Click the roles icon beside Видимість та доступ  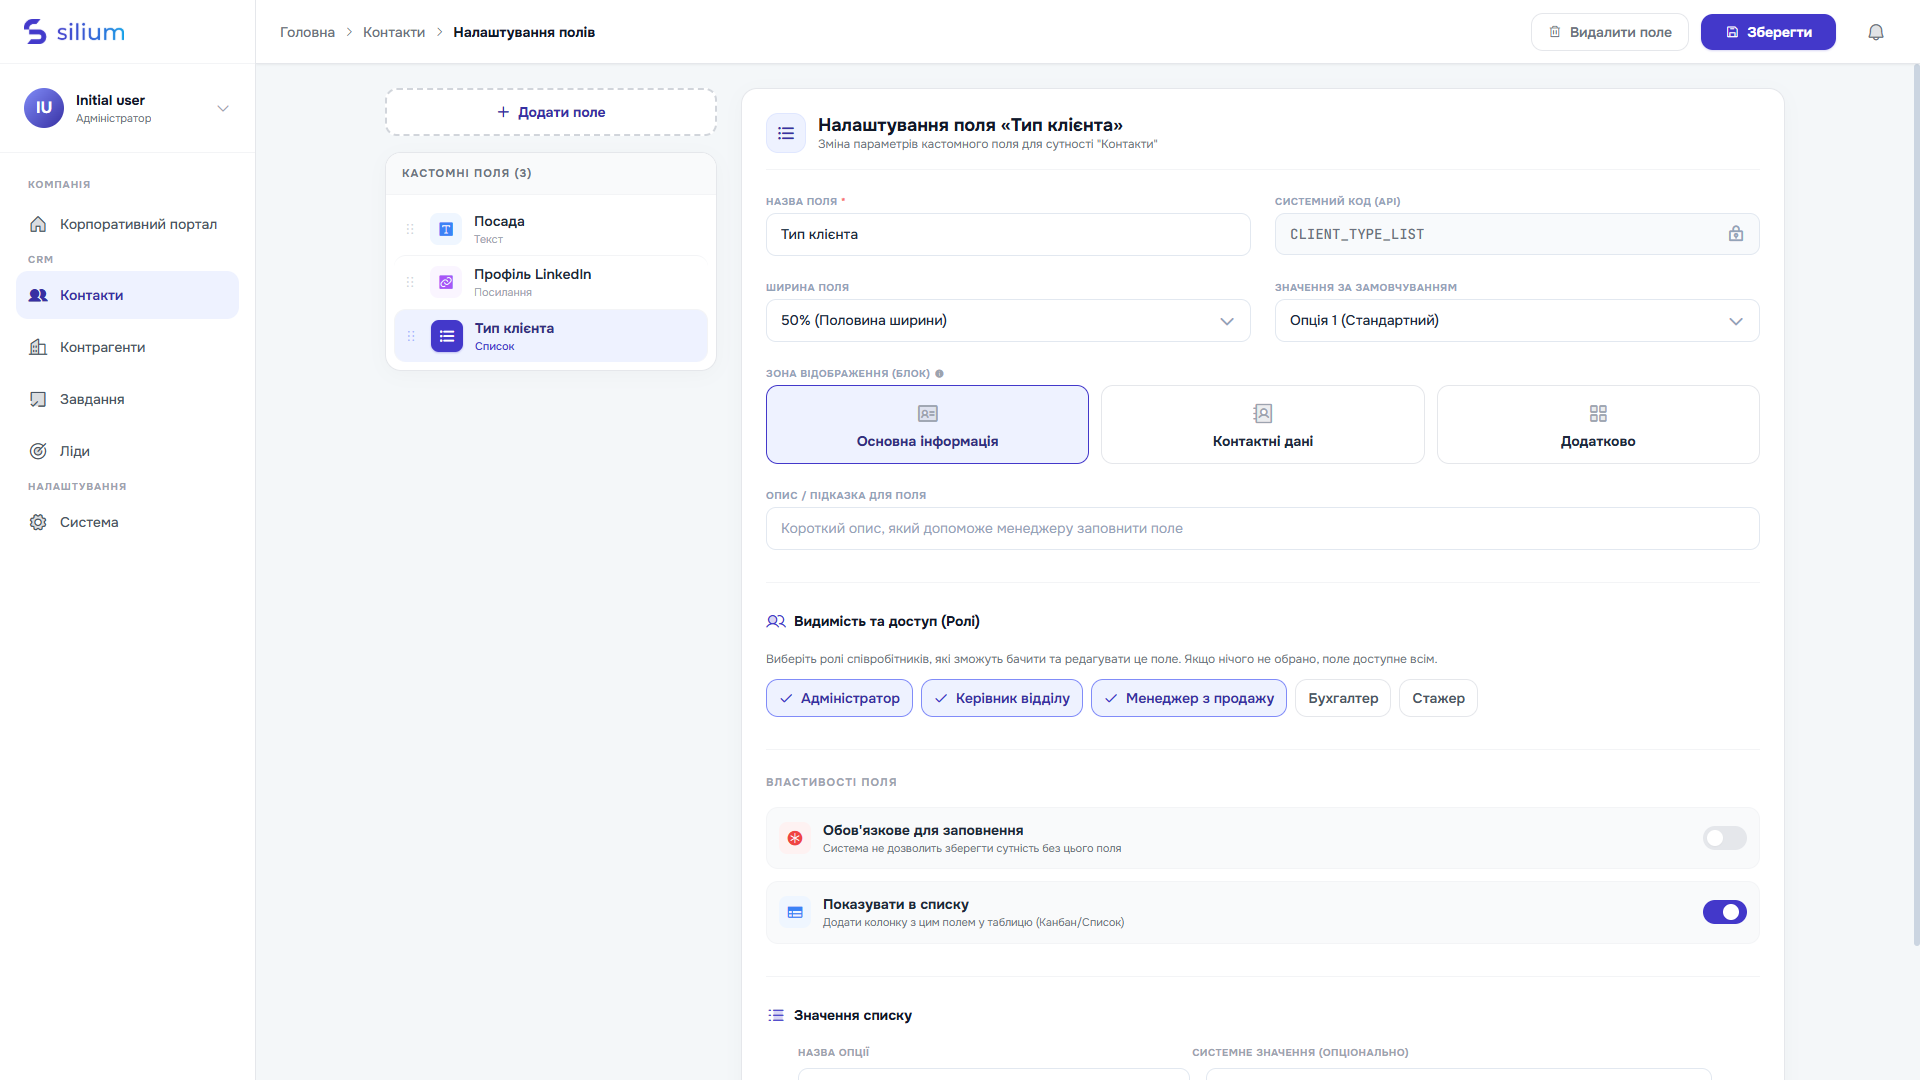pyautogui.click(x=776, y=621)
